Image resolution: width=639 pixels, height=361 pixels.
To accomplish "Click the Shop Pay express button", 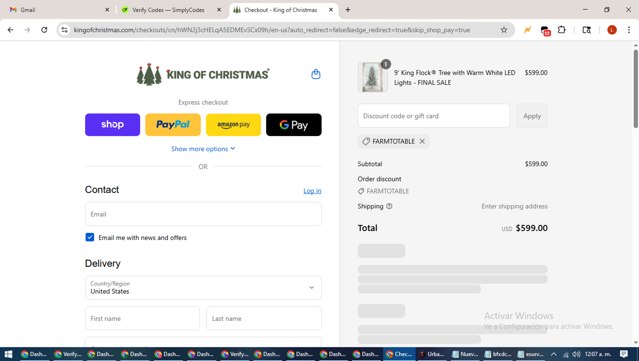I will pos(112,125).
